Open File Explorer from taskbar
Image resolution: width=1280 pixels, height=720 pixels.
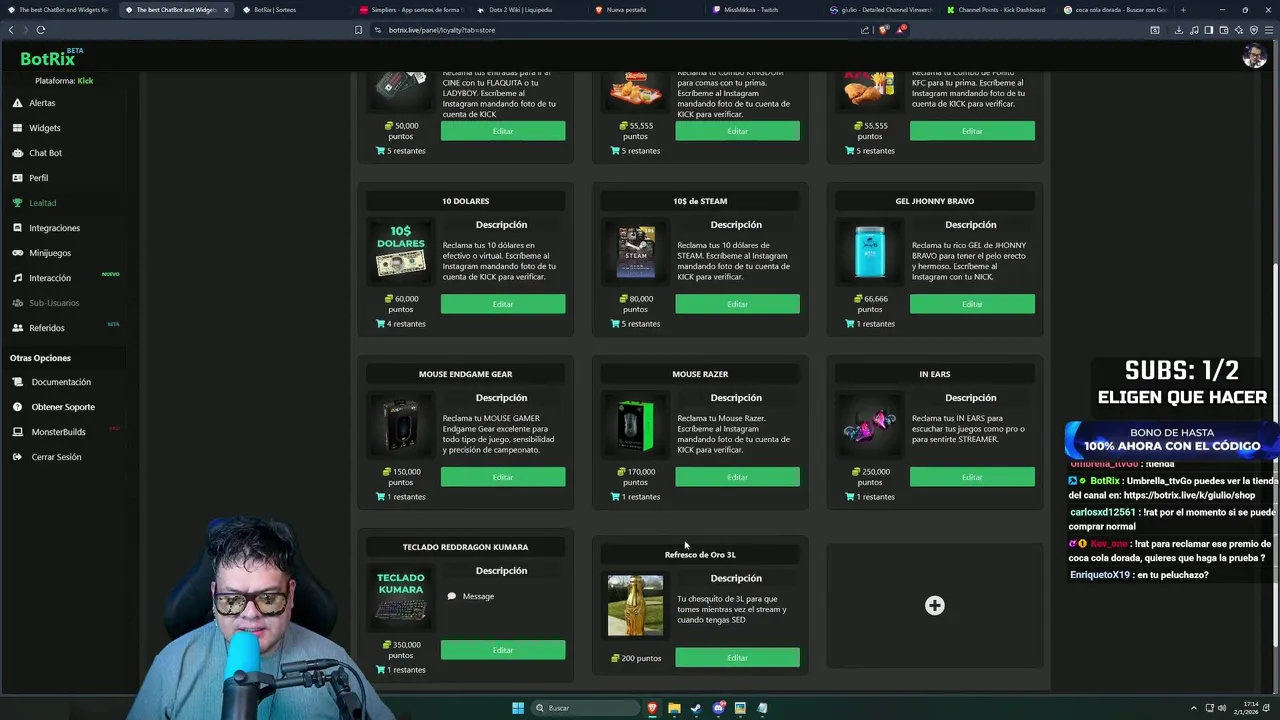pos(674,708)
